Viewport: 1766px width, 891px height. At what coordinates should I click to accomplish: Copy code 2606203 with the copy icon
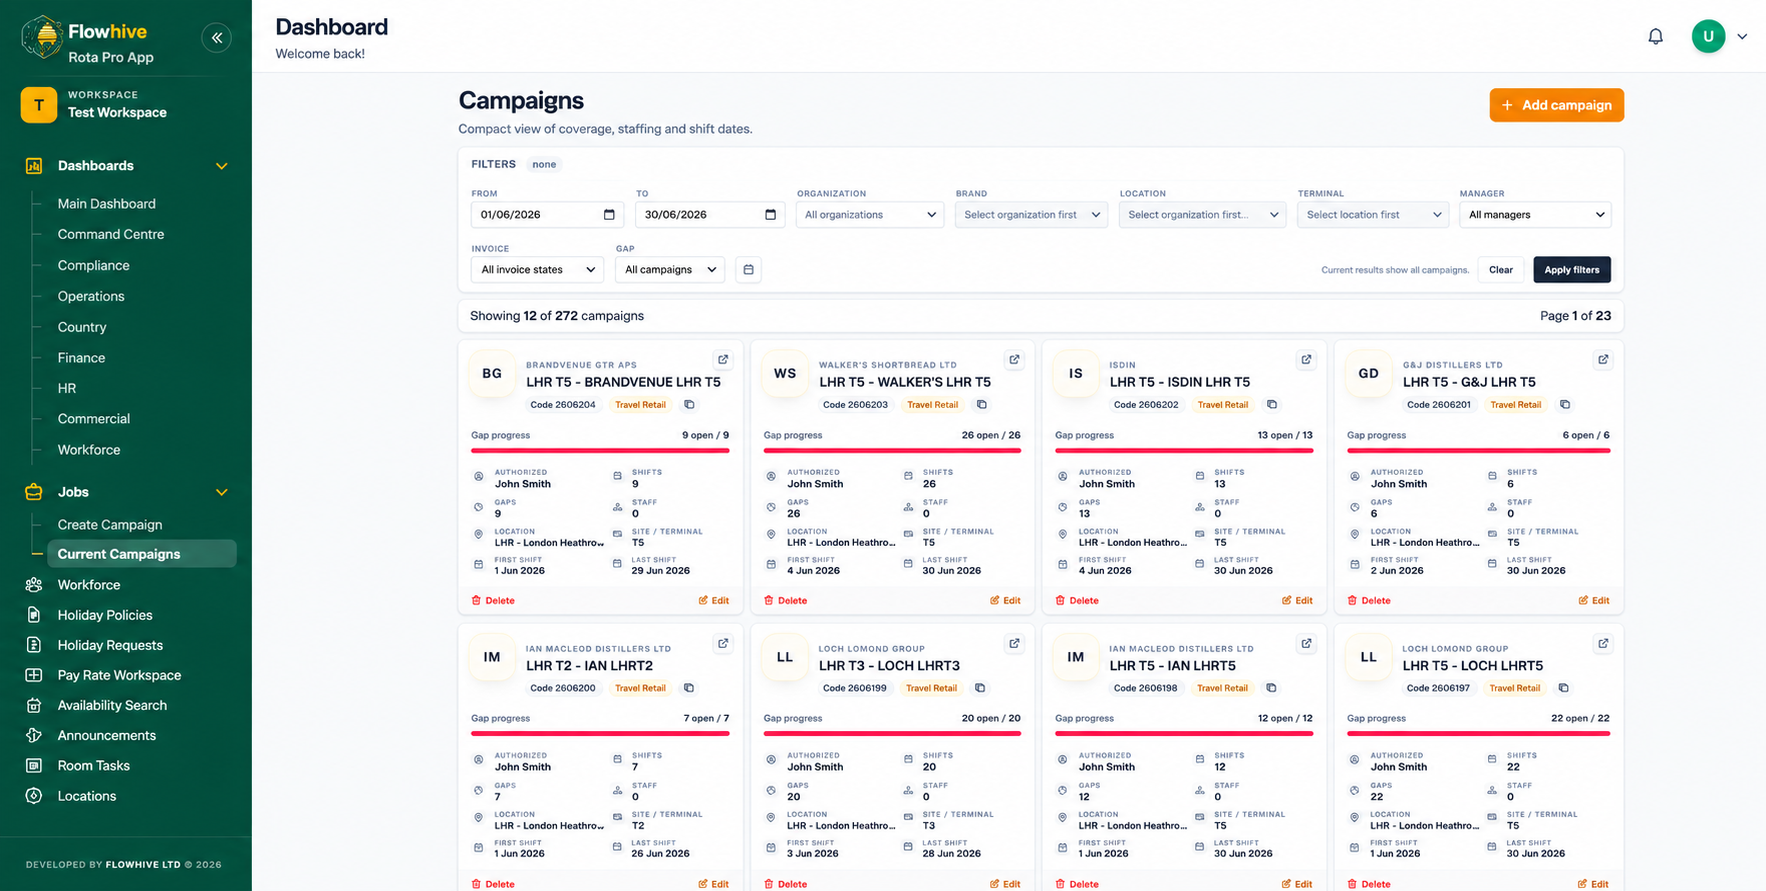tap(981, 405)
